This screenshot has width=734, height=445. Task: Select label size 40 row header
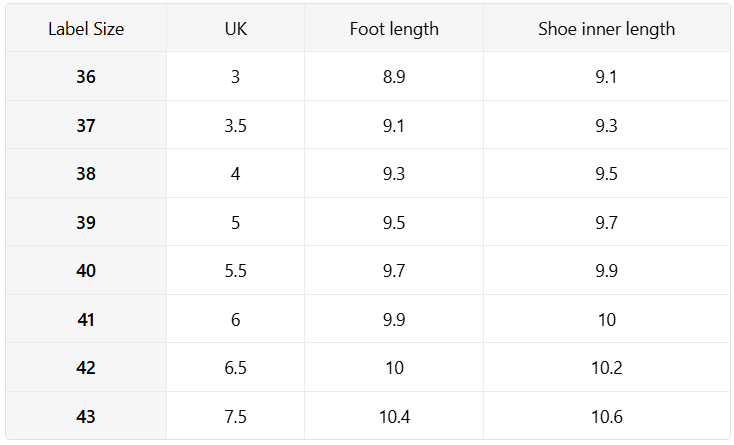86,271
